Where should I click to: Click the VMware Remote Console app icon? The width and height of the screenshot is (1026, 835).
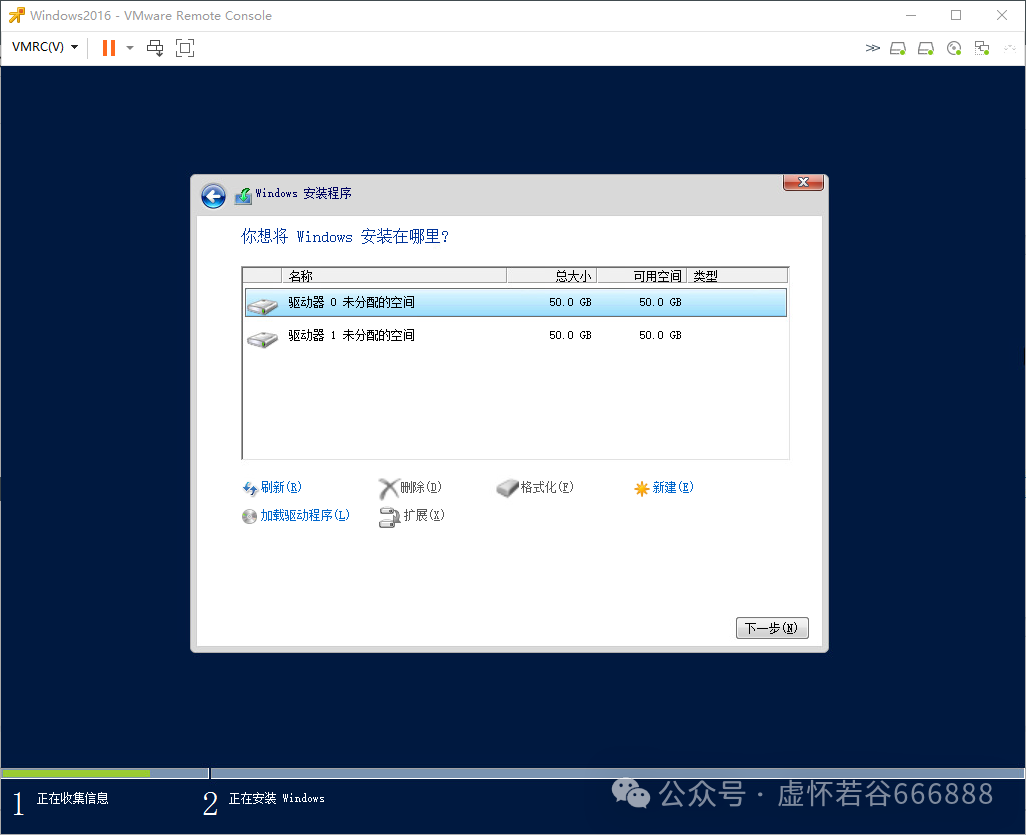(x=16, y=15)
